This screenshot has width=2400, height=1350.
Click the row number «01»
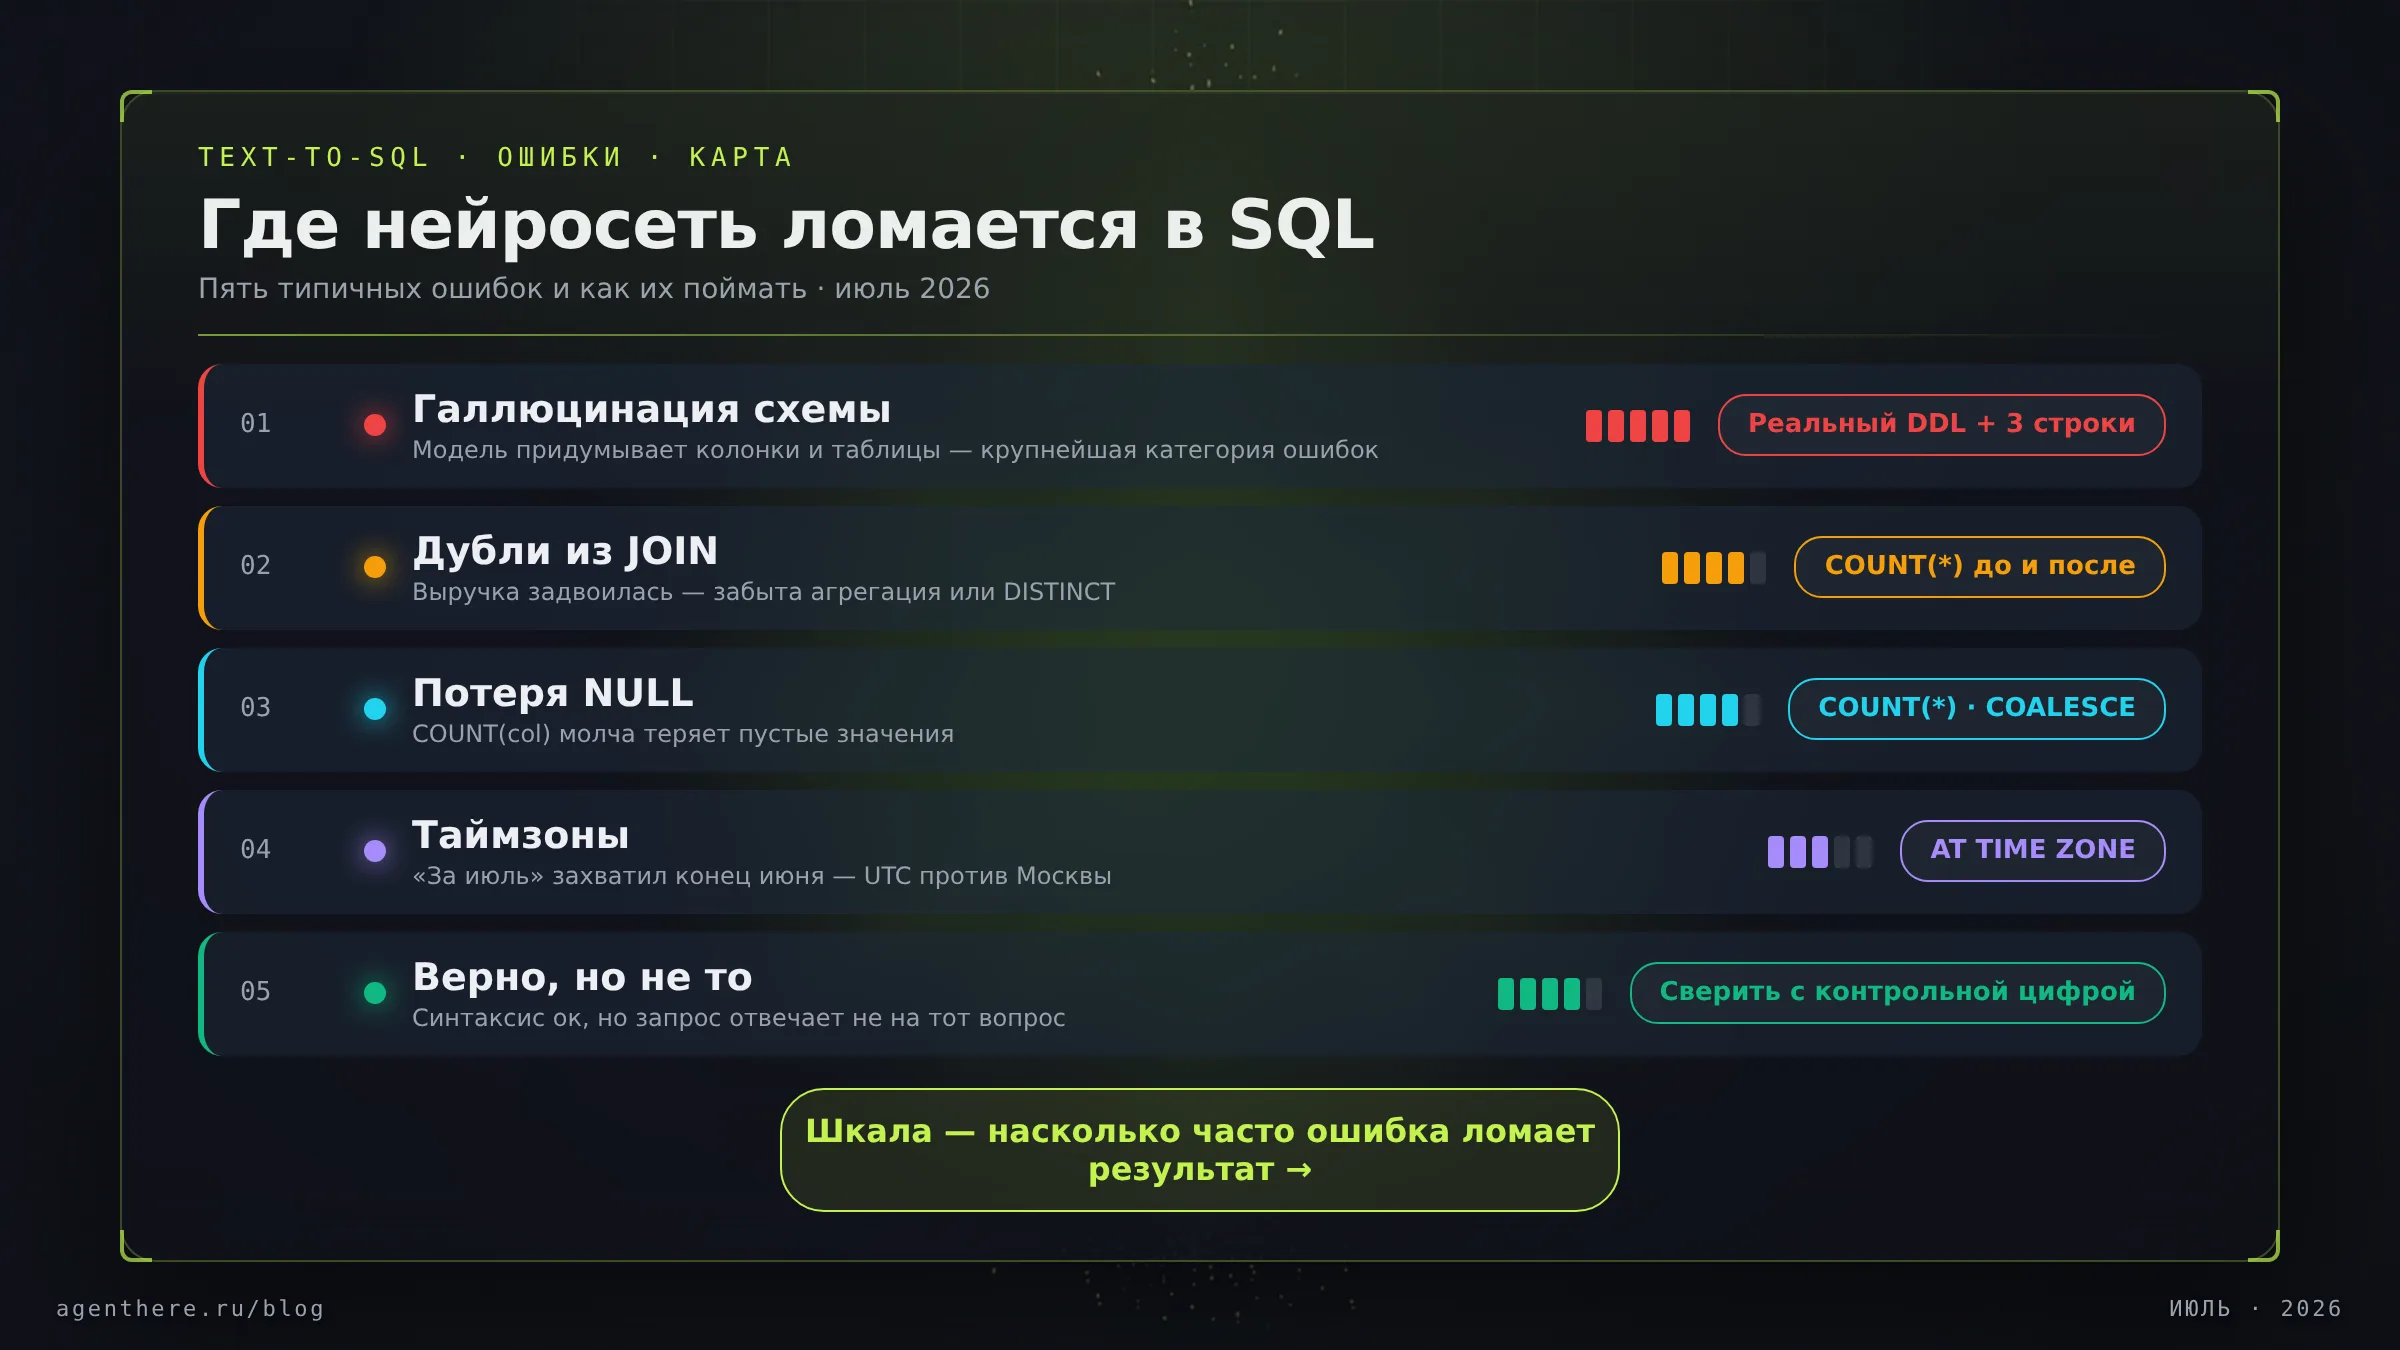point(256,424)
